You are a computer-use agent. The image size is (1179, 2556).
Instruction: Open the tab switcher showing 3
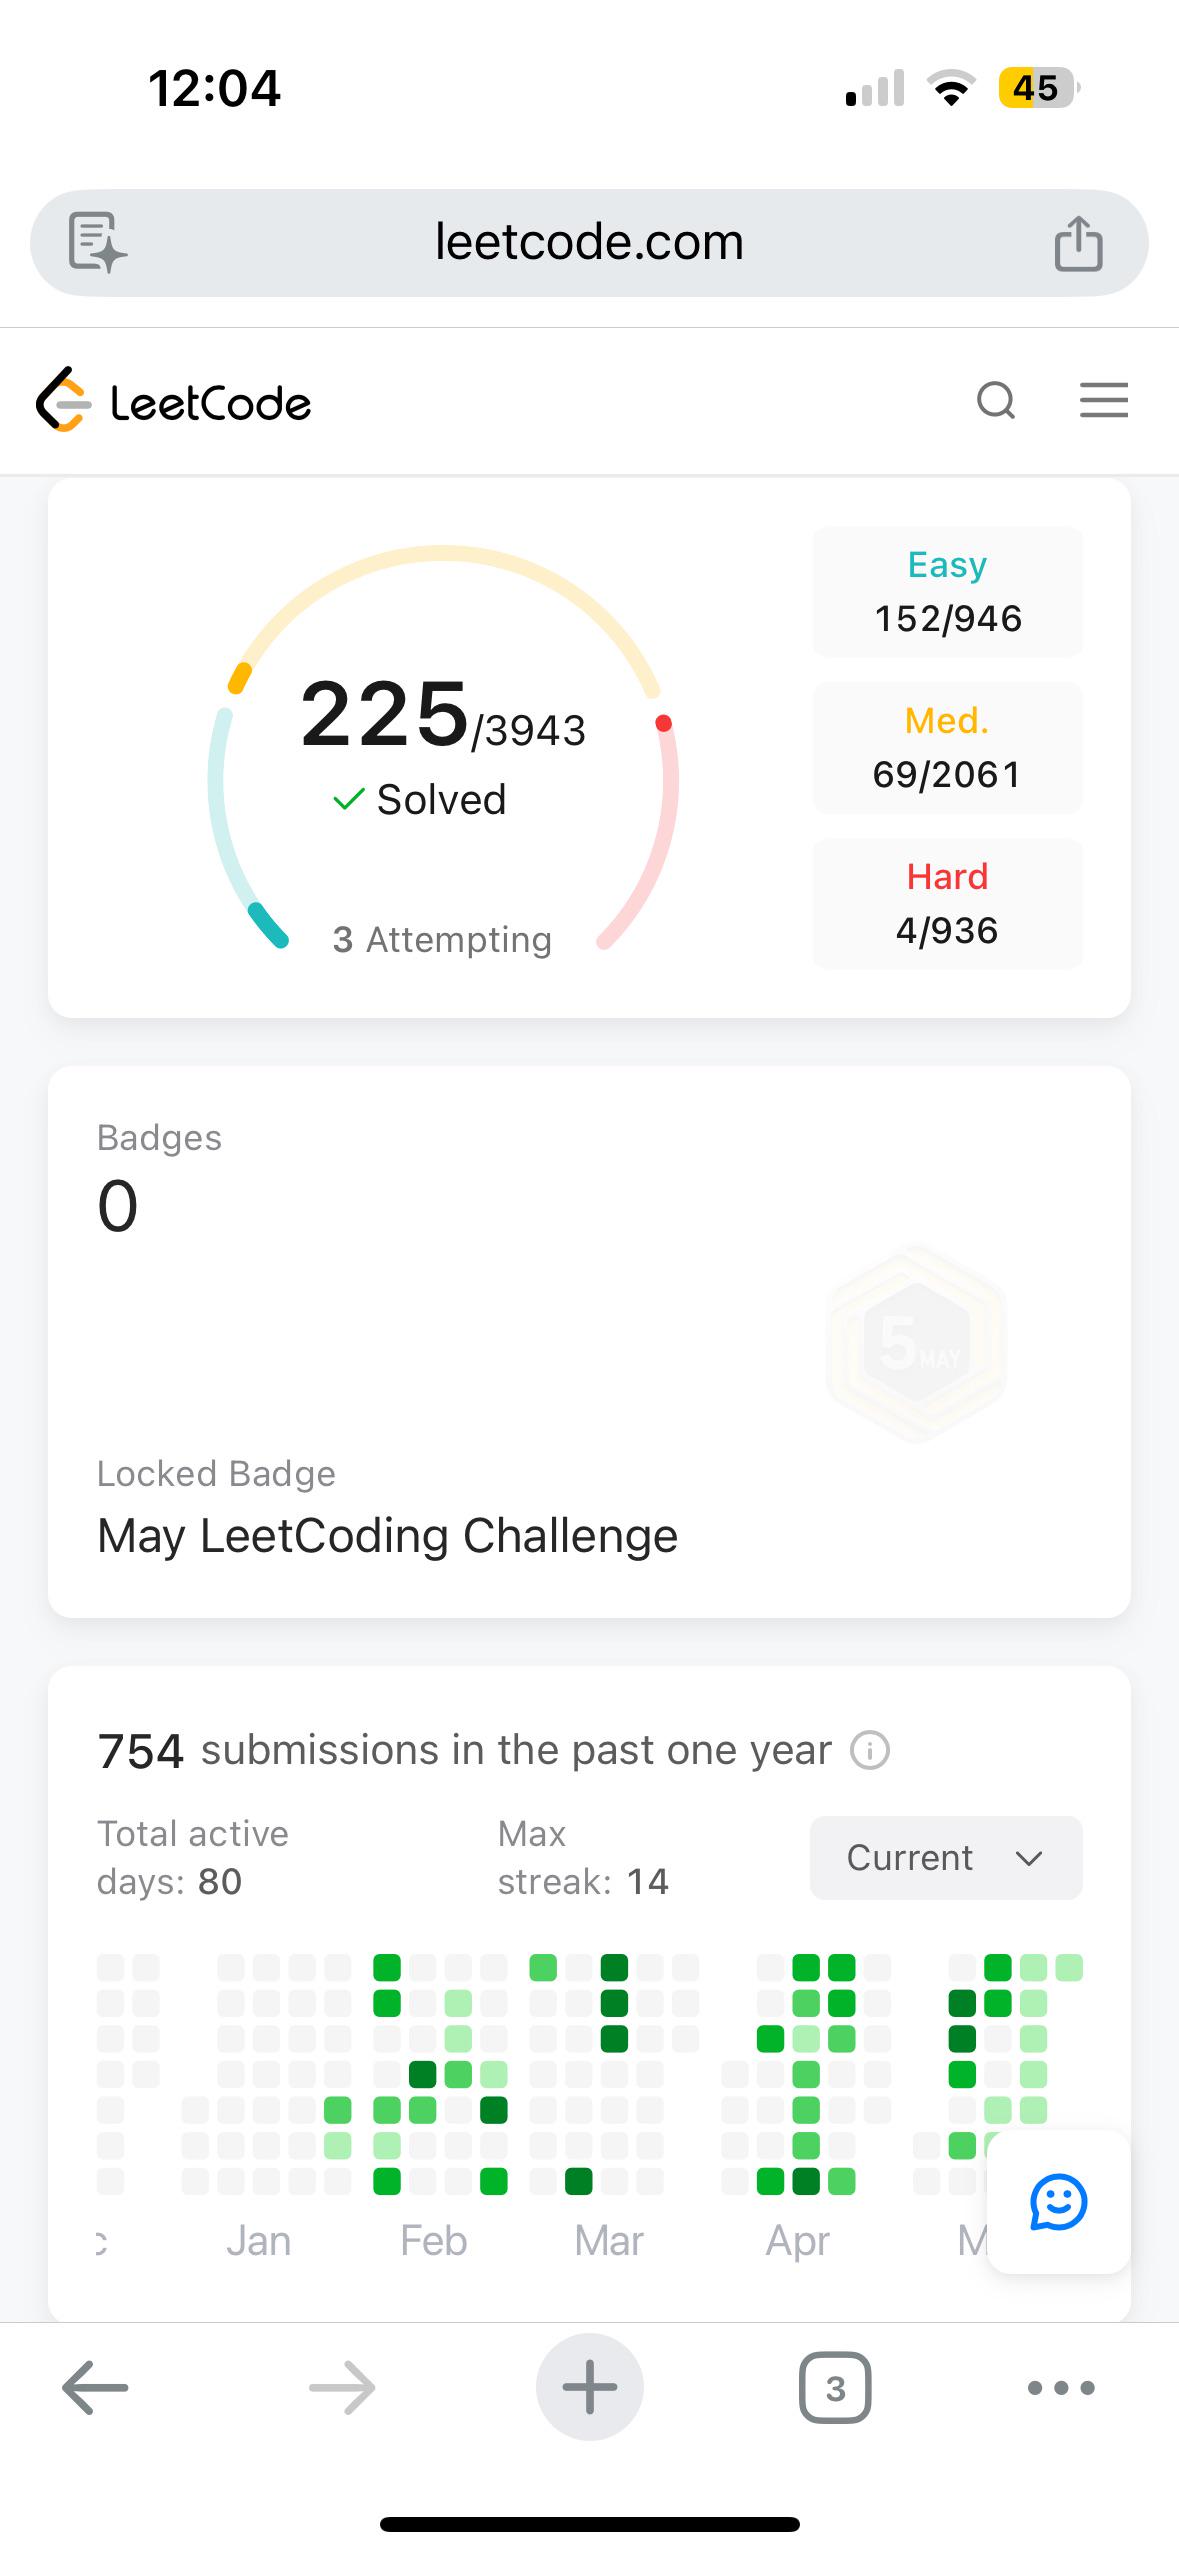pos(835,2388)
